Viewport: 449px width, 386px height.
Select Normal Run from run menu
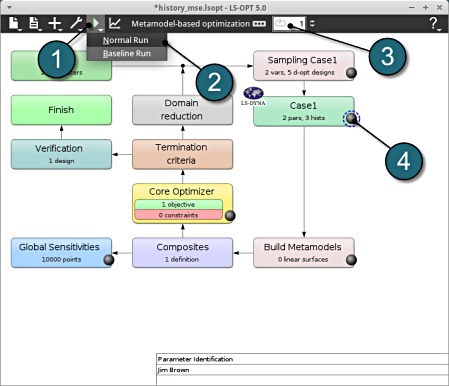(127, 40)
